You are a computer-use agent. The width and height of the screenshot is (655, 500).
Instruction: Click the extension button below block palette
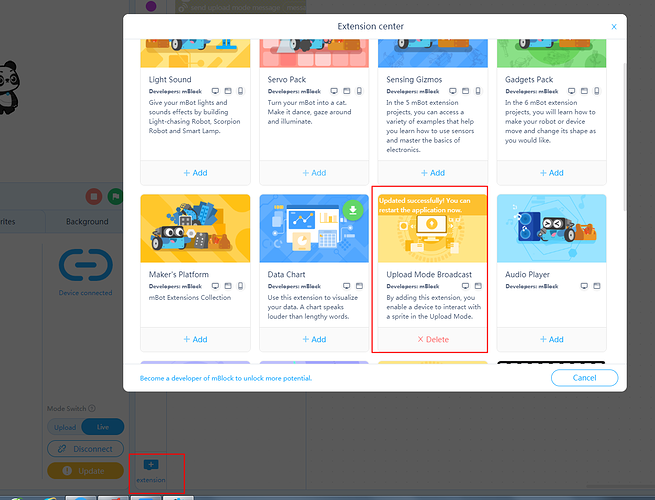(x=151, y=471)
